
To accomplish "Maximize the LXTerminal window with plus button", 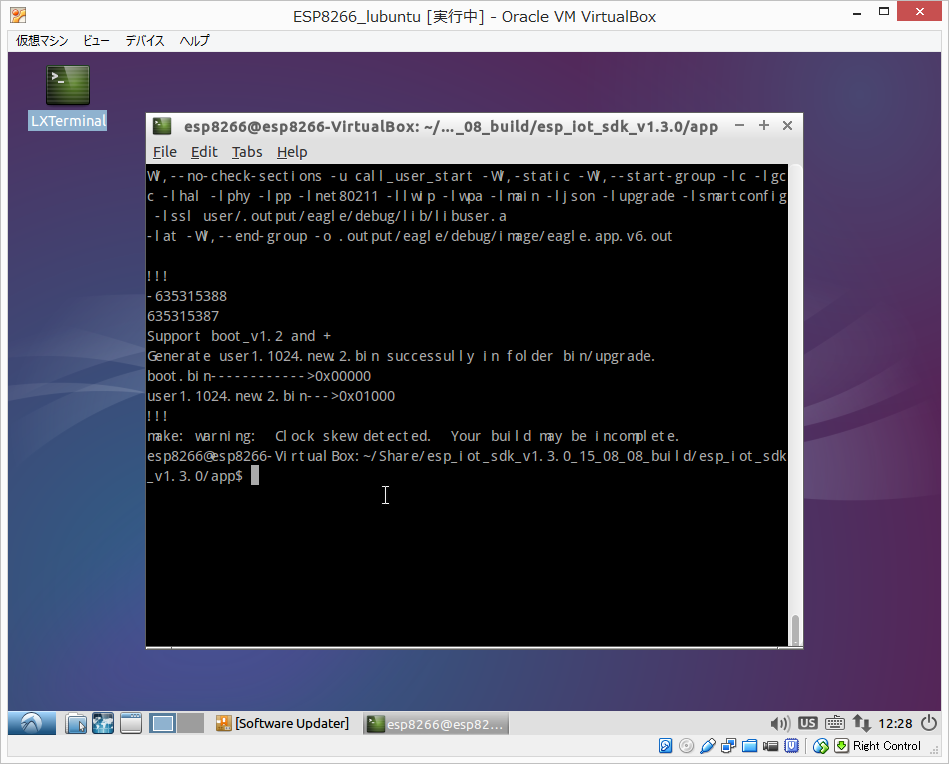I will pos(764,125).
